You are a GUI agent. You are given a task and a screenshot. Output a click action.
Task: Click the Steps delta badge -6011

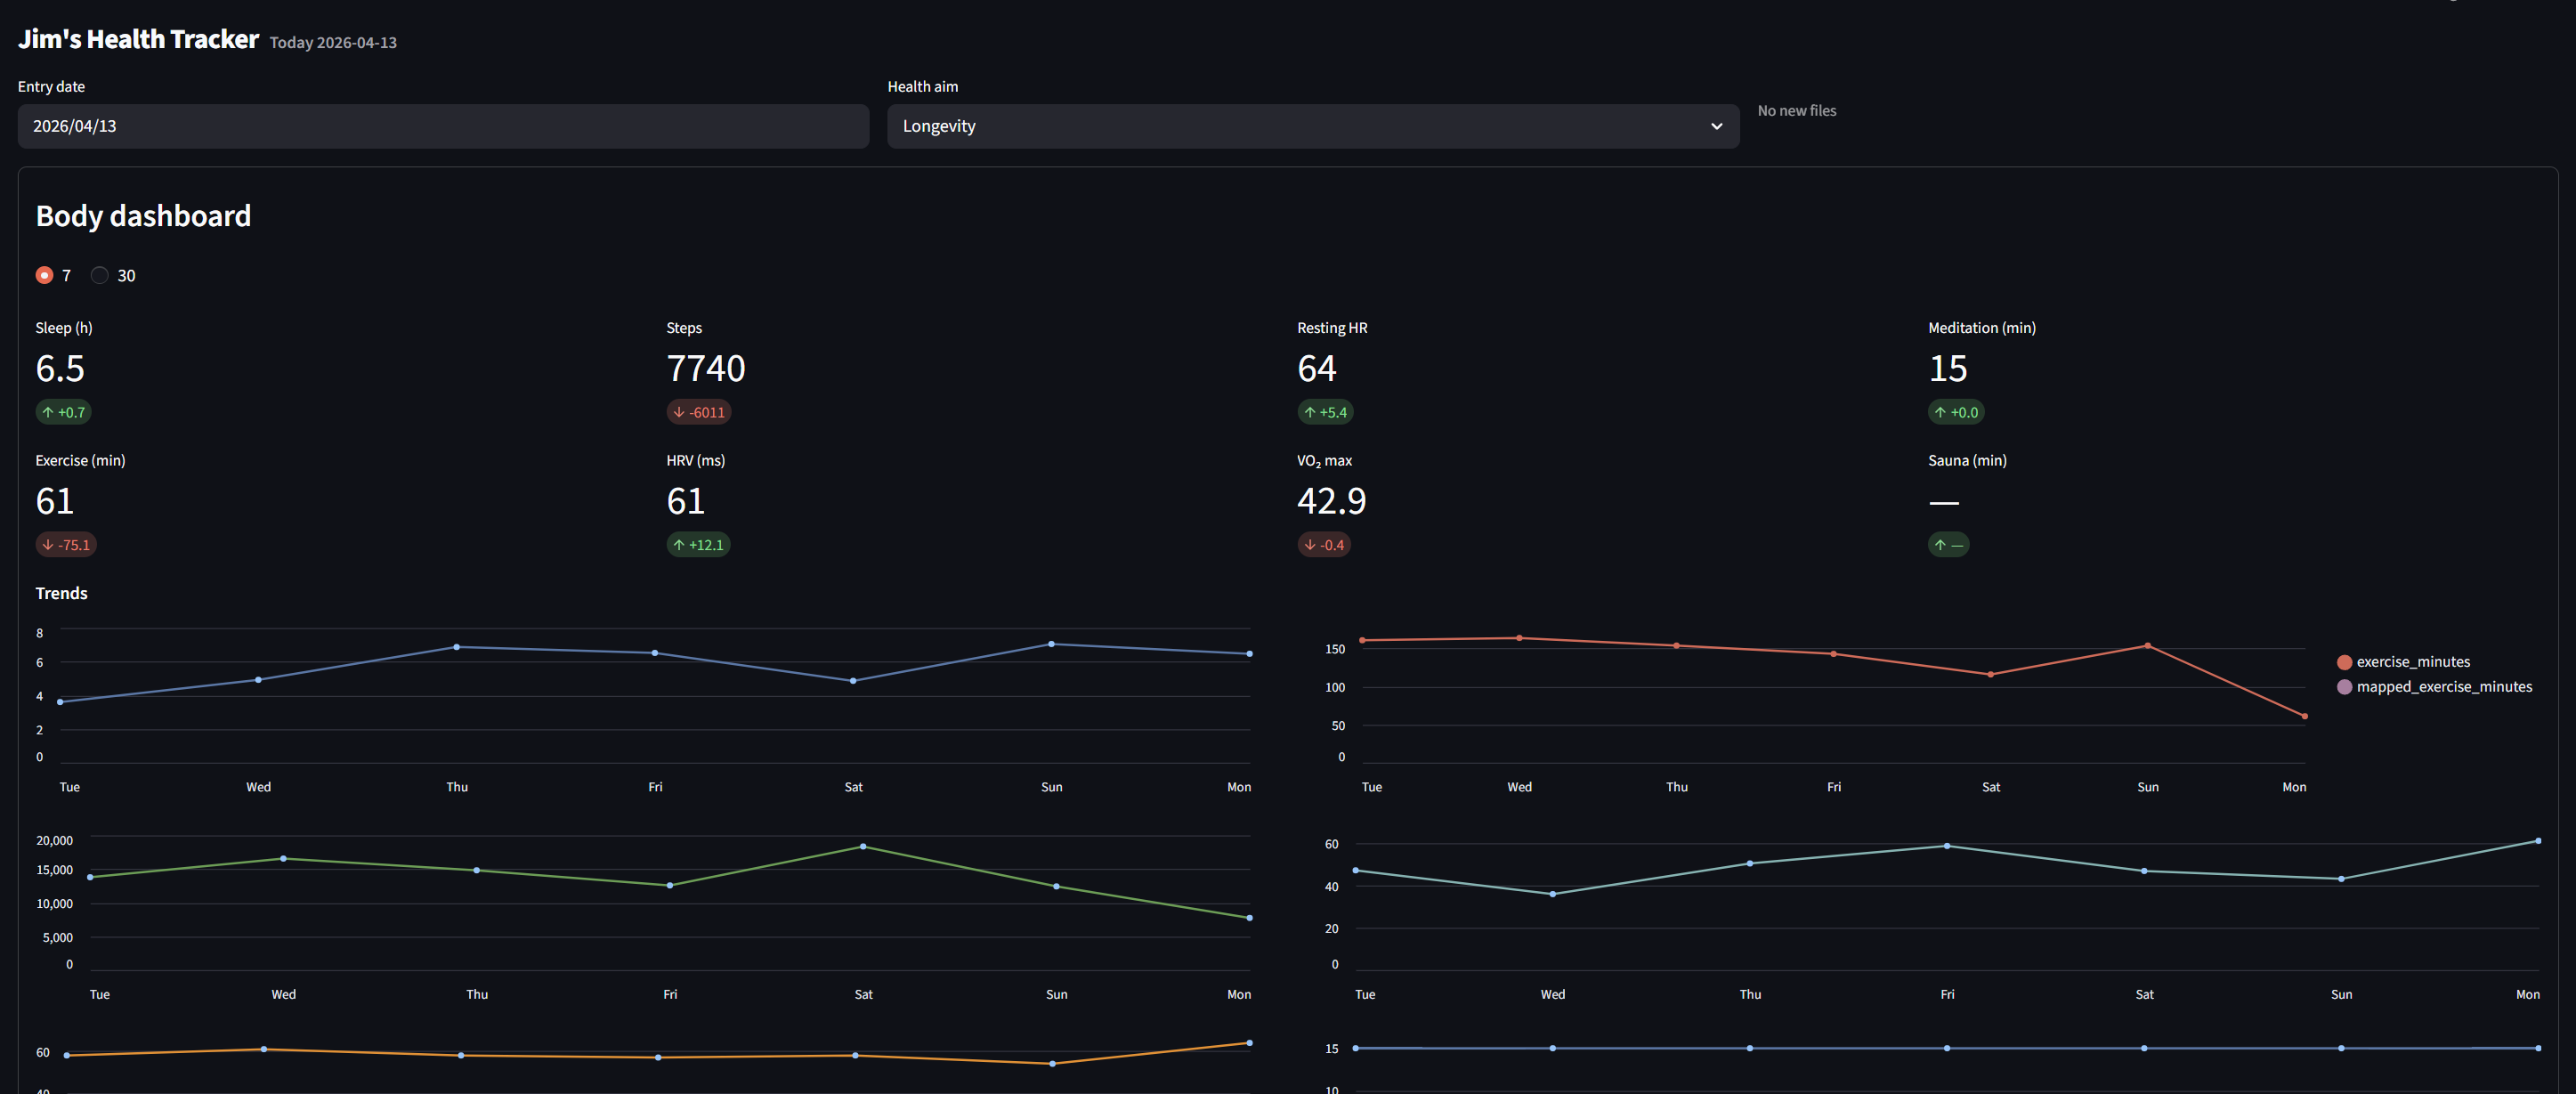tap(699, 412)
